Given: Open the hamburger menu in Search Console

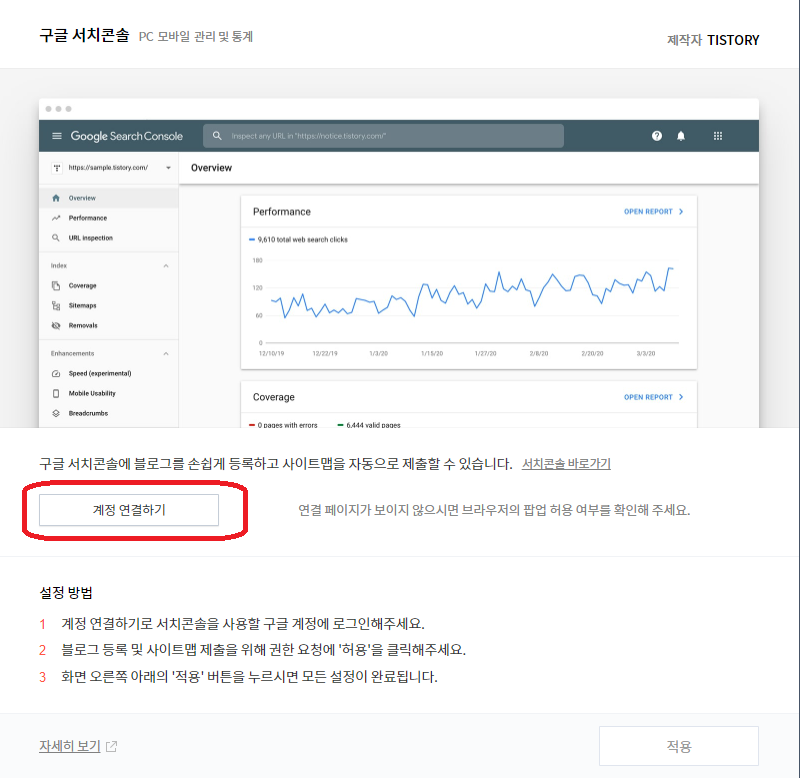Looking at the screenshot, I should click(57, 136).
